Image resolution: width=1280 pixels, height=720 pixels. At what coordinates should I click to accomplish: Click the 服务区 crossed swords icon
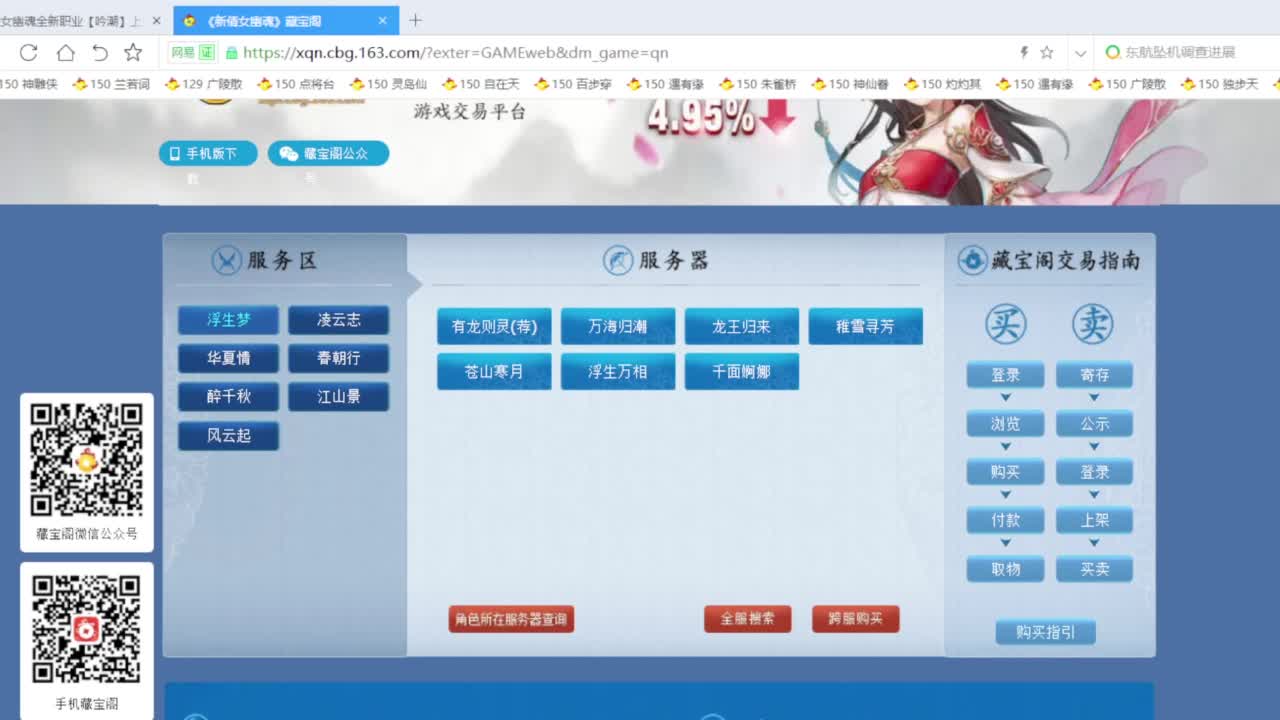coord(227,261)
